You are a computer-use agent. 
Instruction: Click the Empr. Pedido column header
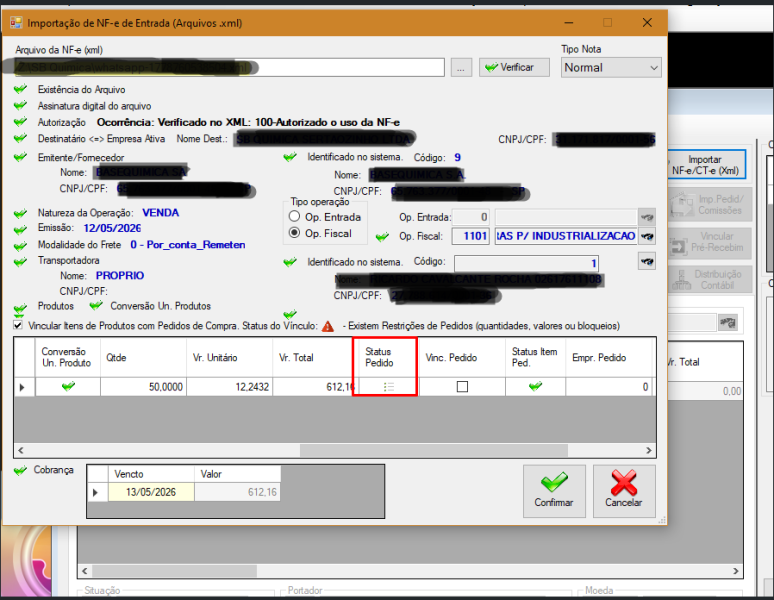point(608,357)
